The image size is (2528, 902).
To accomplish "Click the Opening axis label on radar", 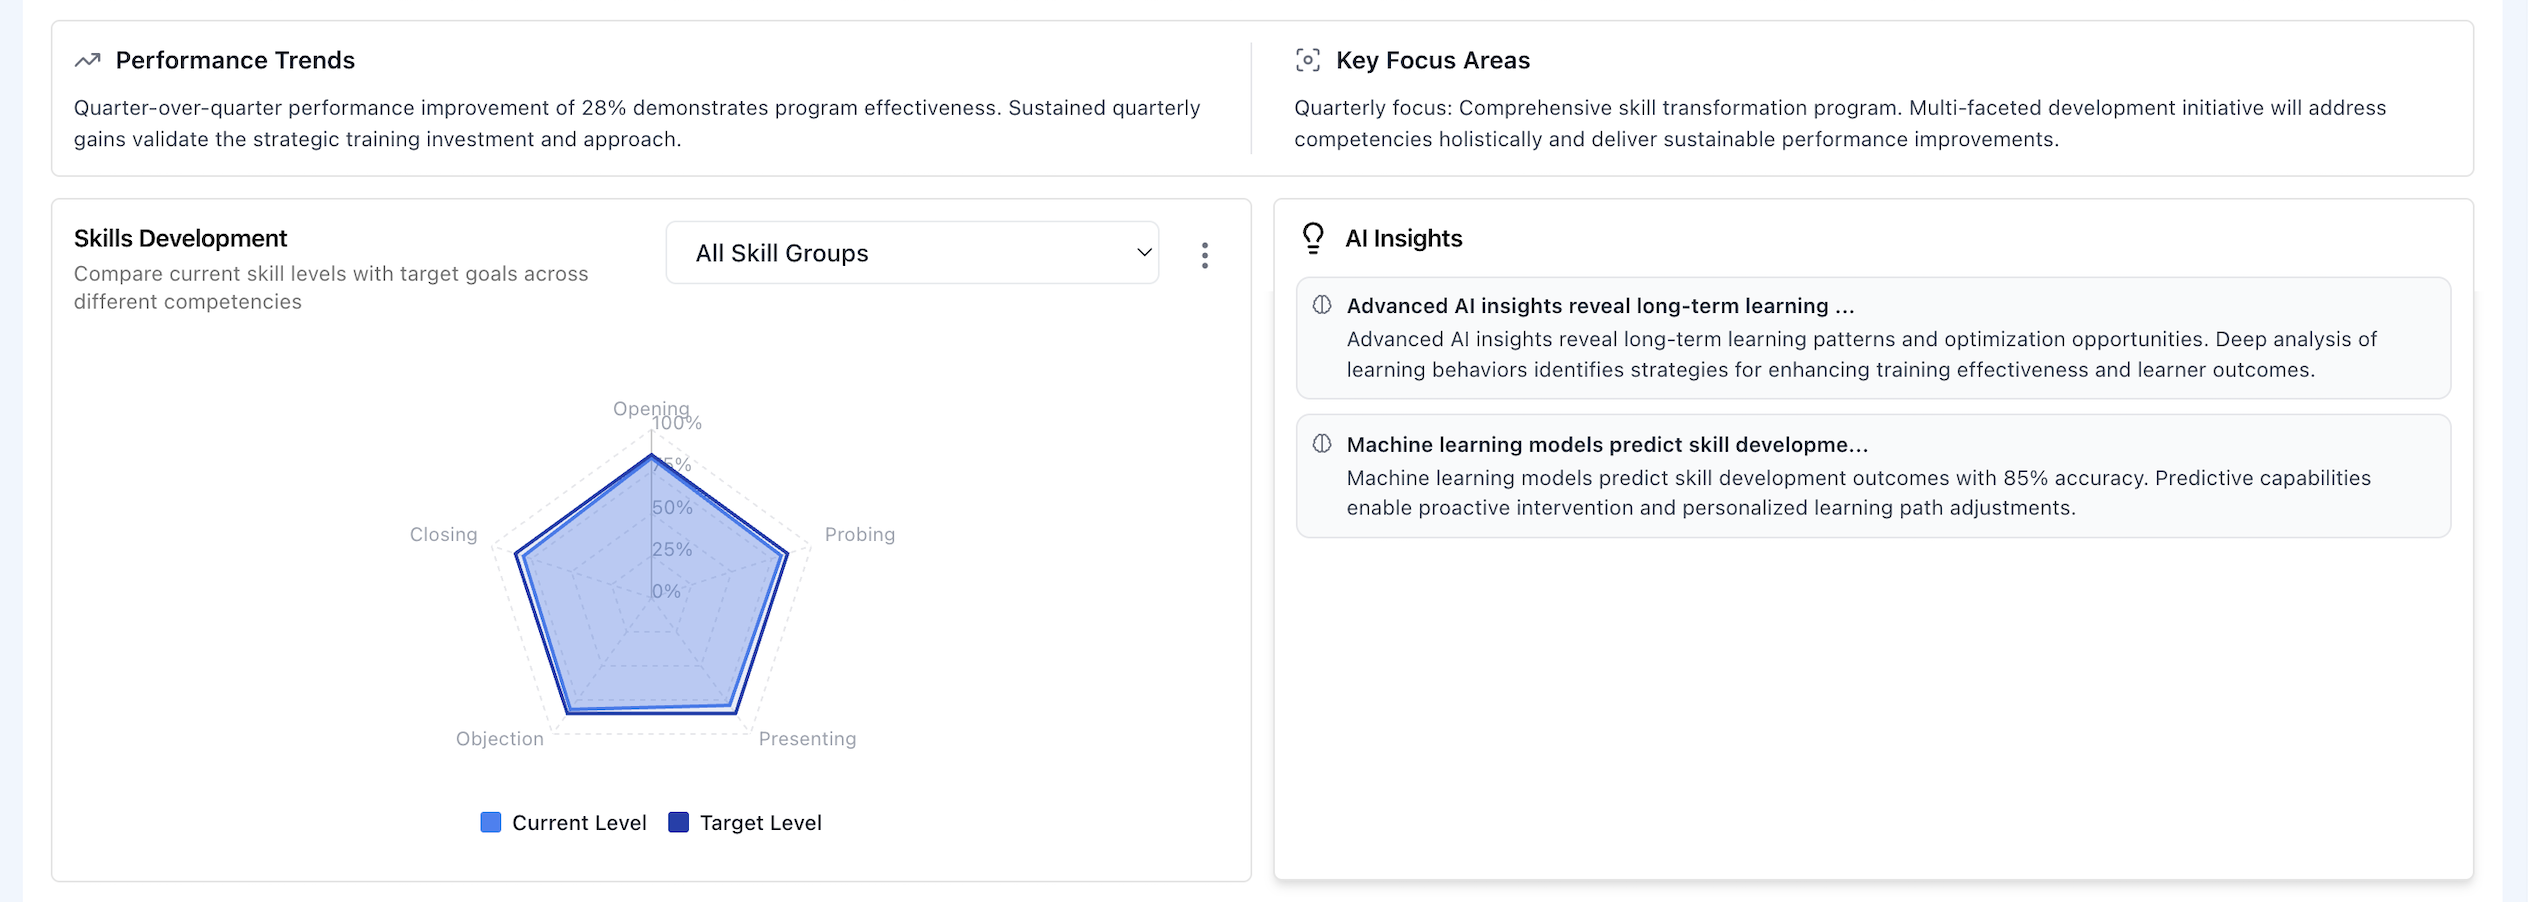I will pos(651,408).
